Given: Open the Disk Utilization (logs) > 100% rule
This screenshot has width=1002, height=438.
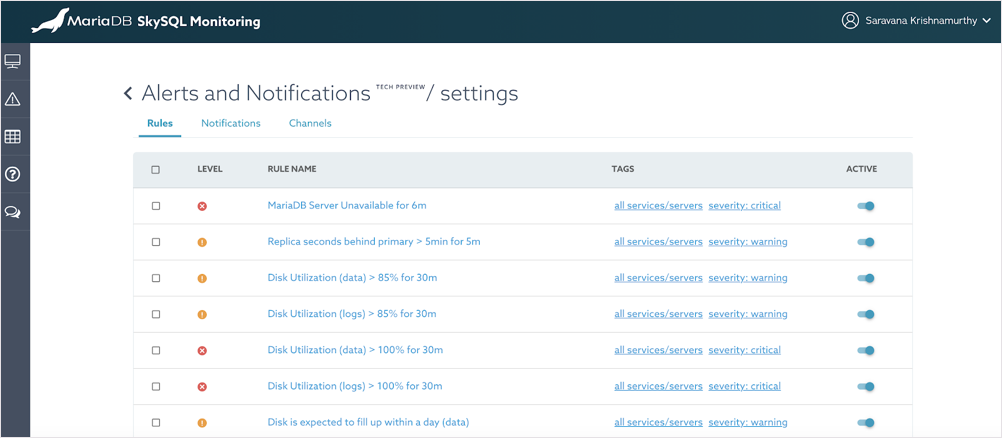Looking at the screenshot, I should [354, 386].
